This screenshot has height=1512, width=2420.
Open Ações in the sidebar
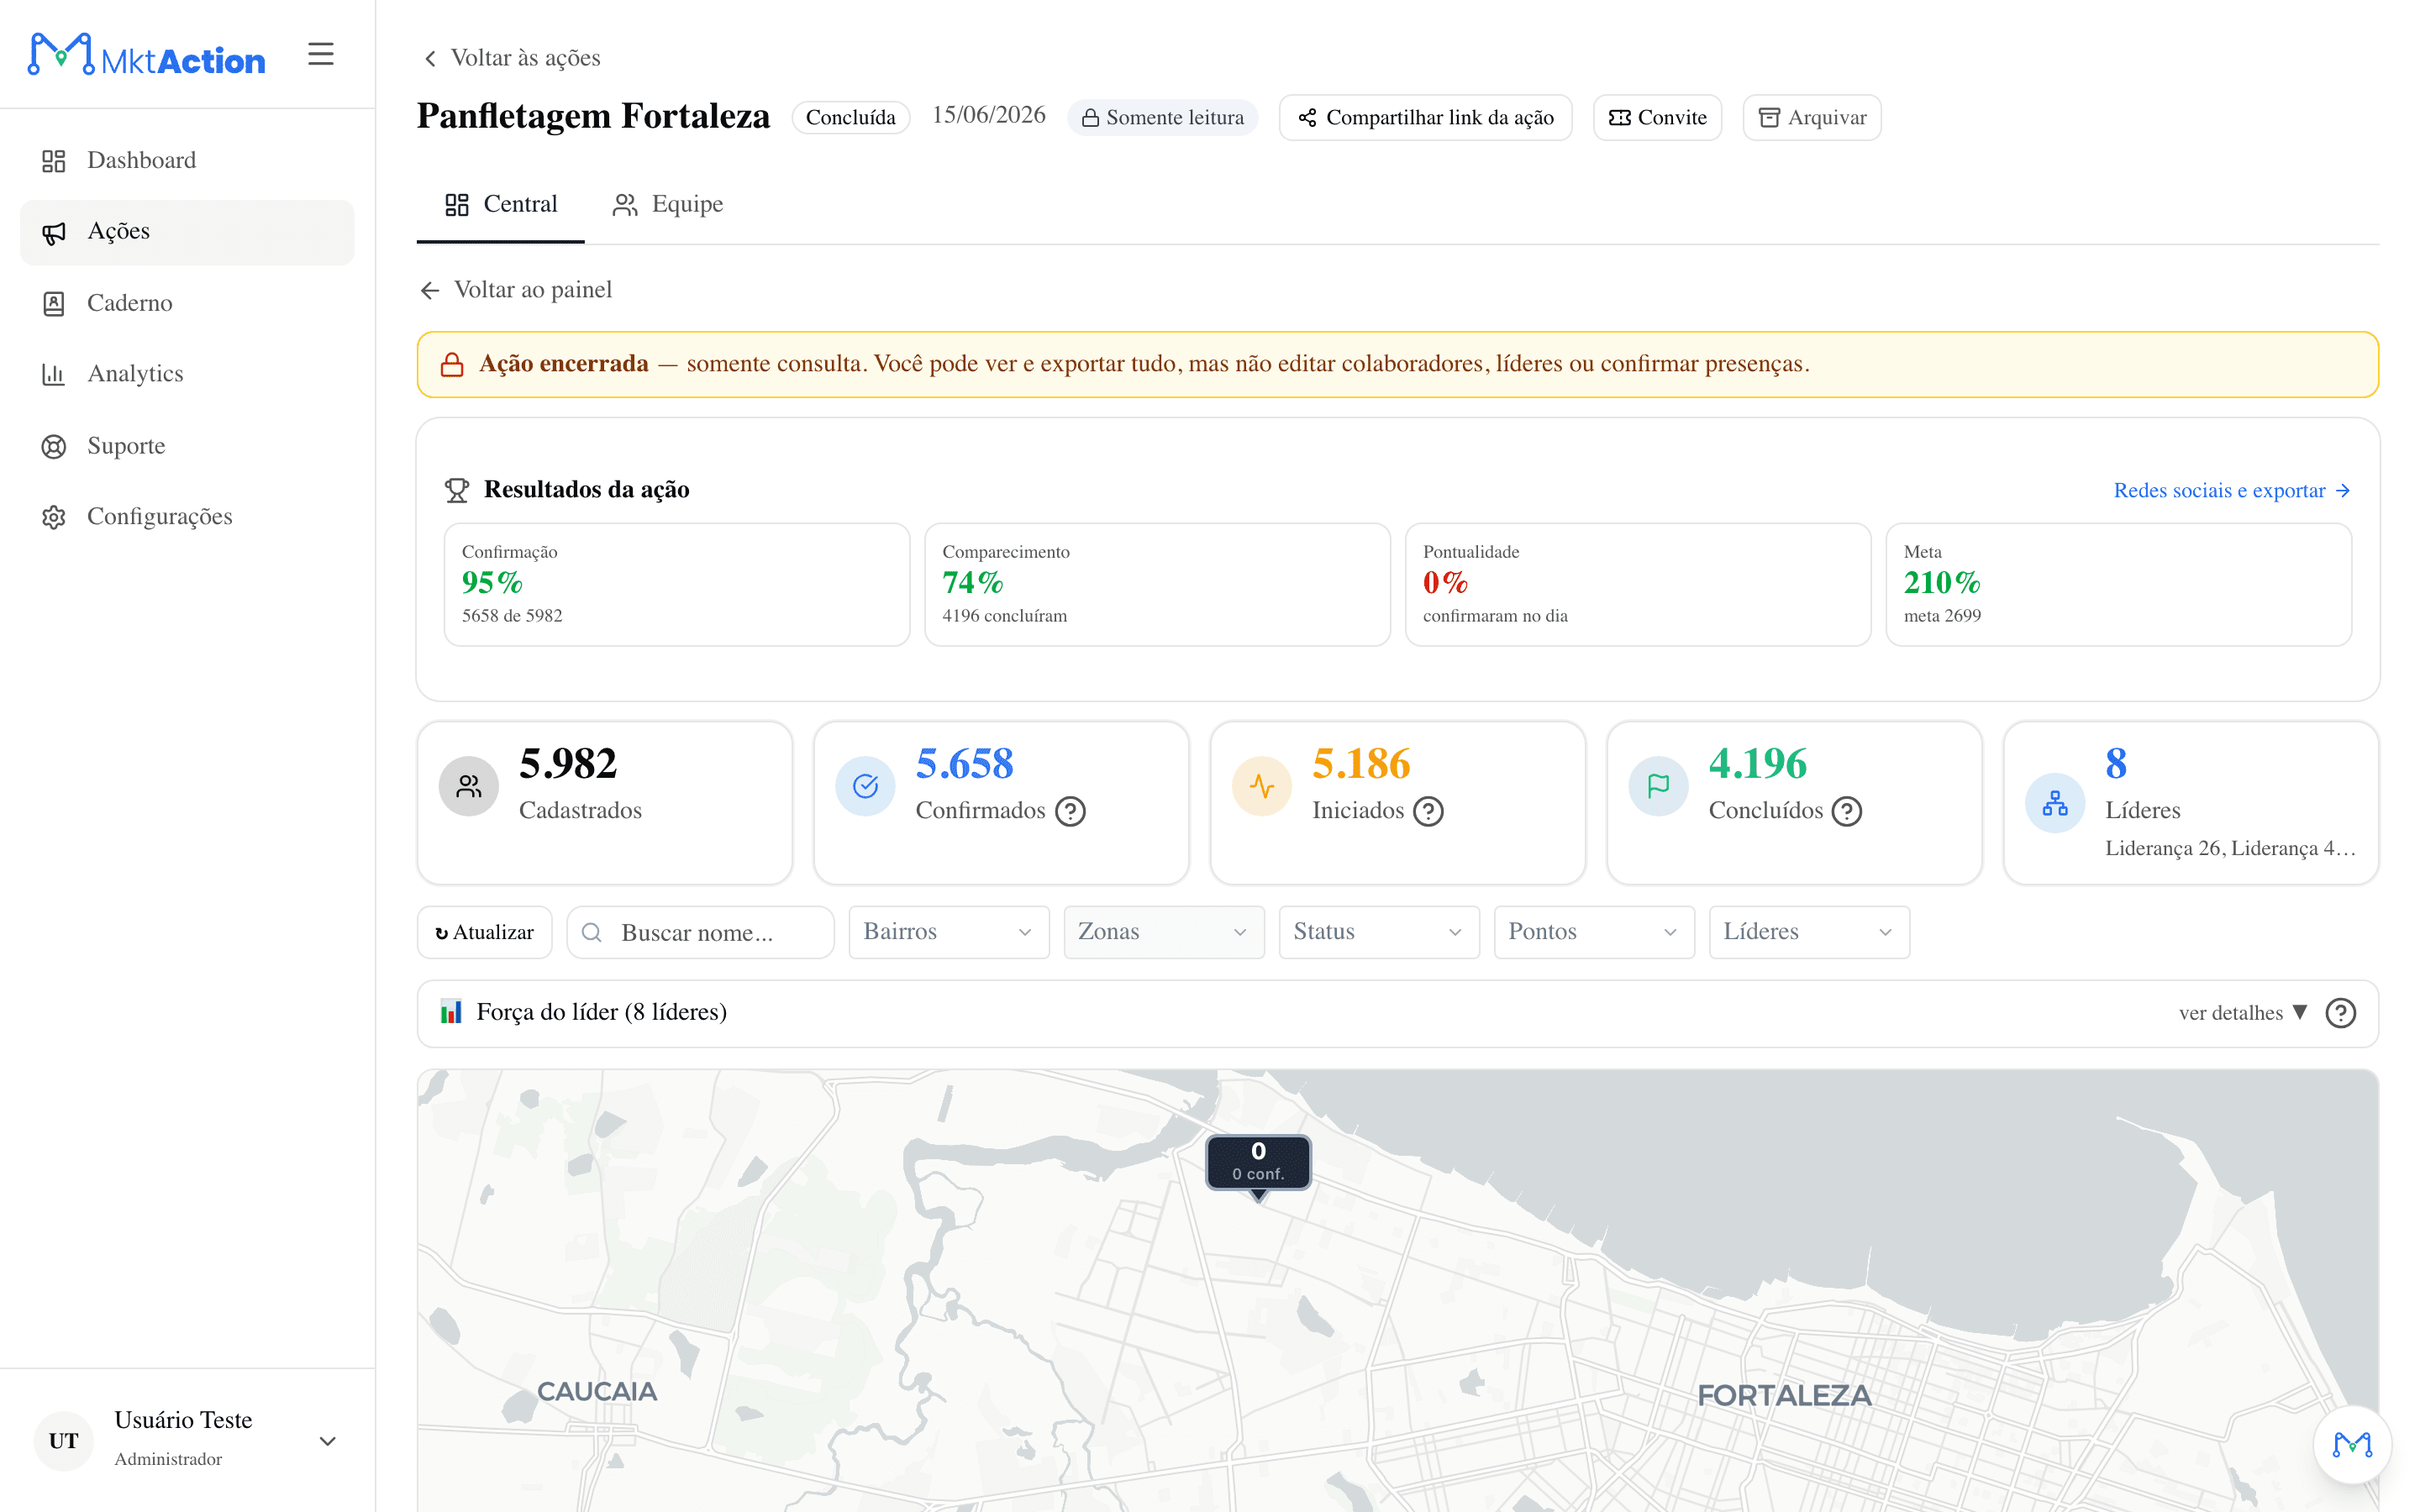click(187, 231)
